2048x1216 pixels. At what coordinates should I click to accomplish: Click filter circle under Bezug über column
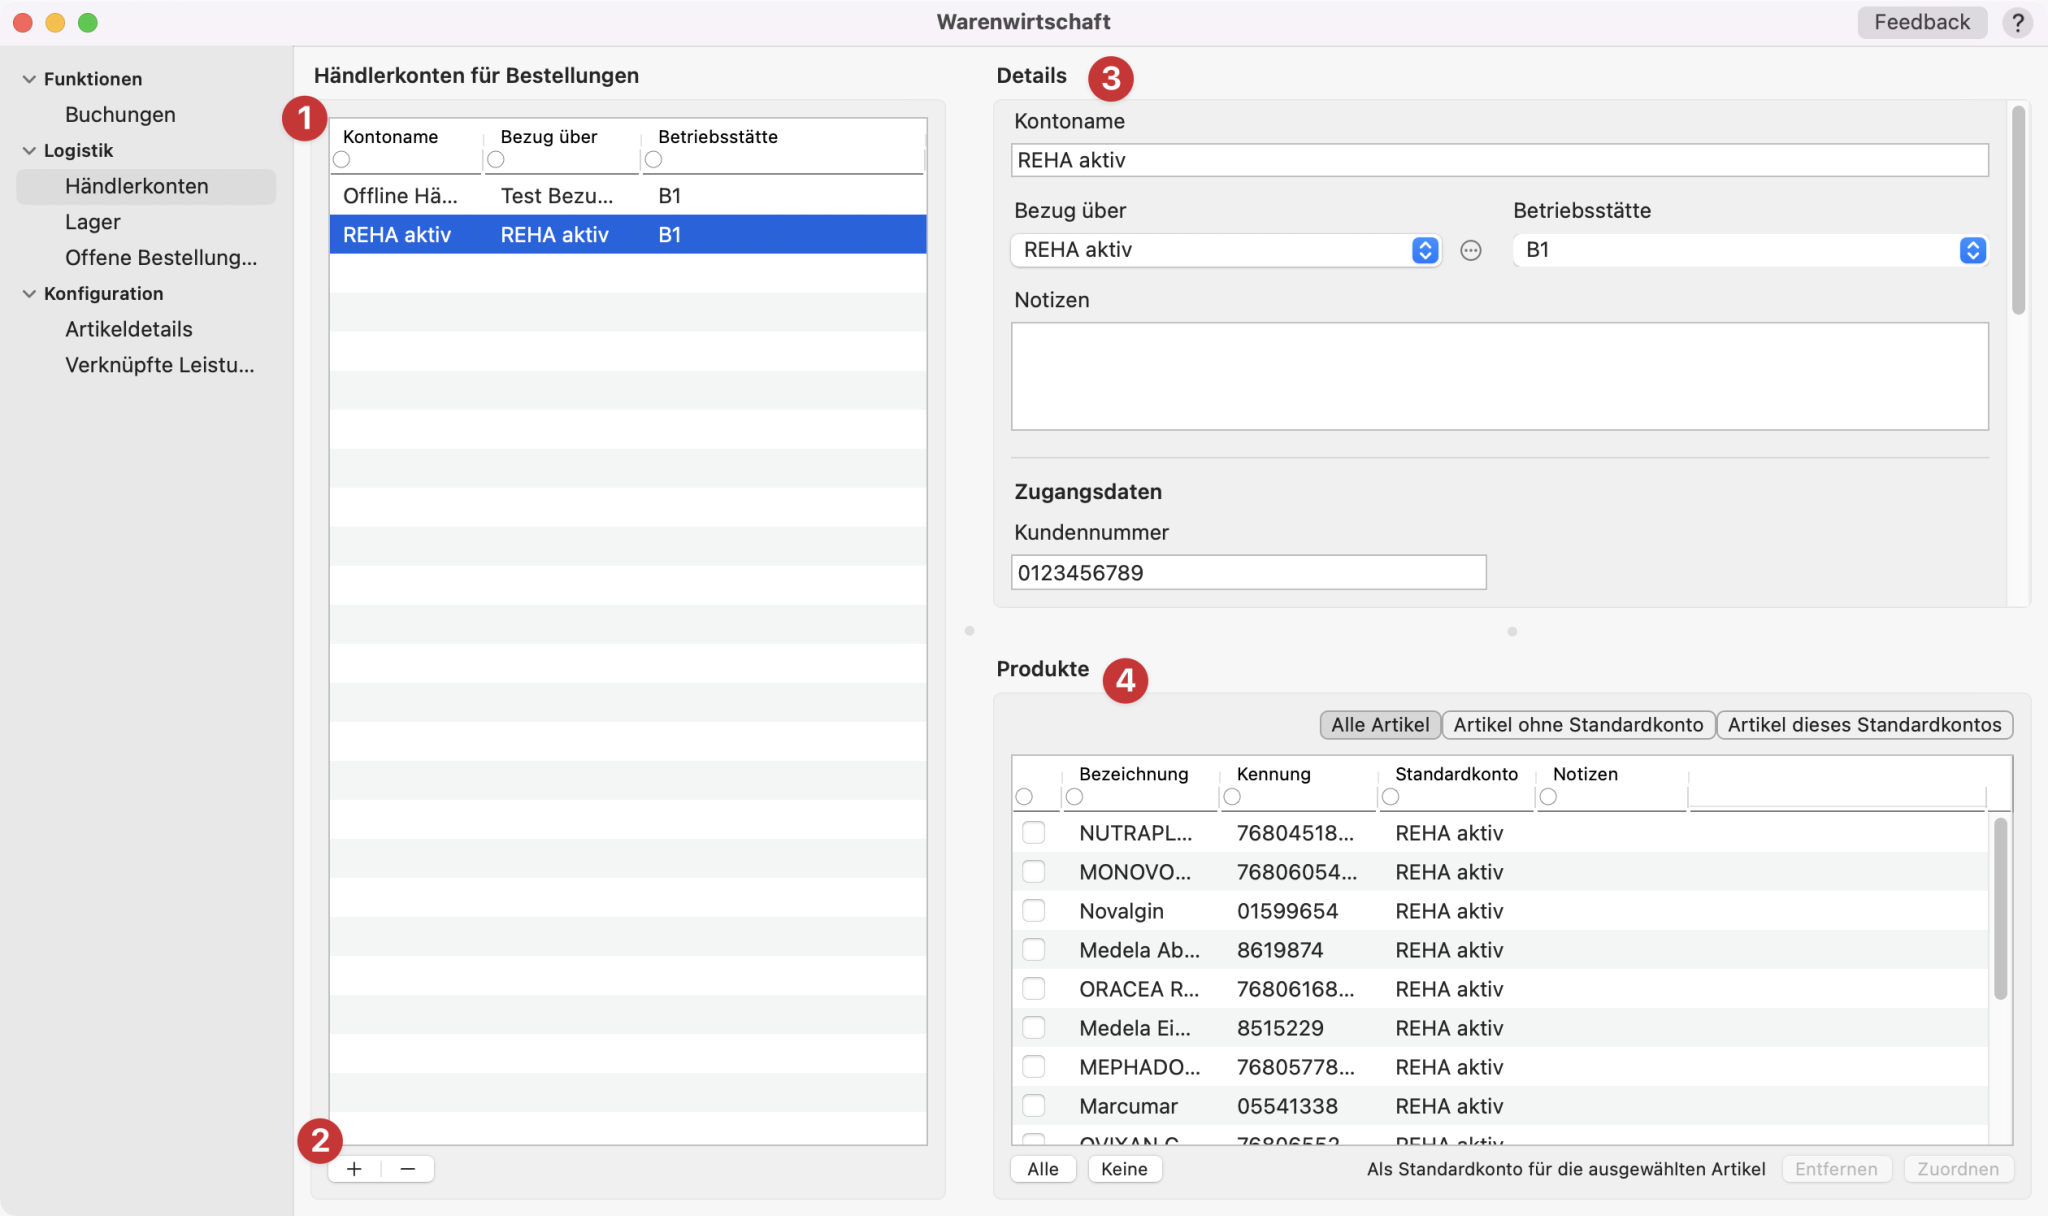[496, 160]
